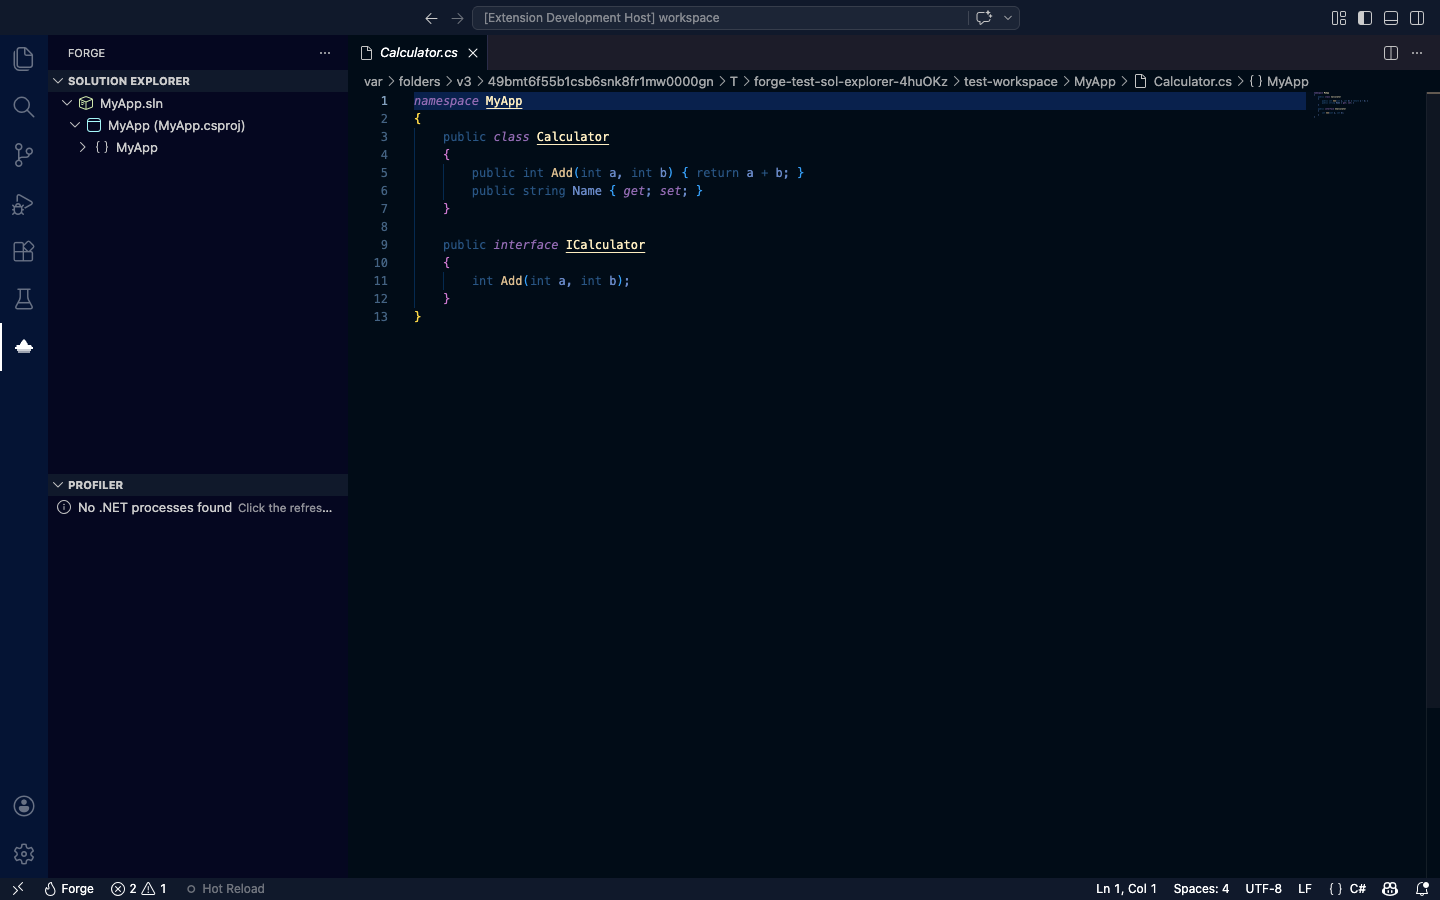The image size is (1440, 900).
Task: Click the Forge flame status item
Action: [69, 888]
